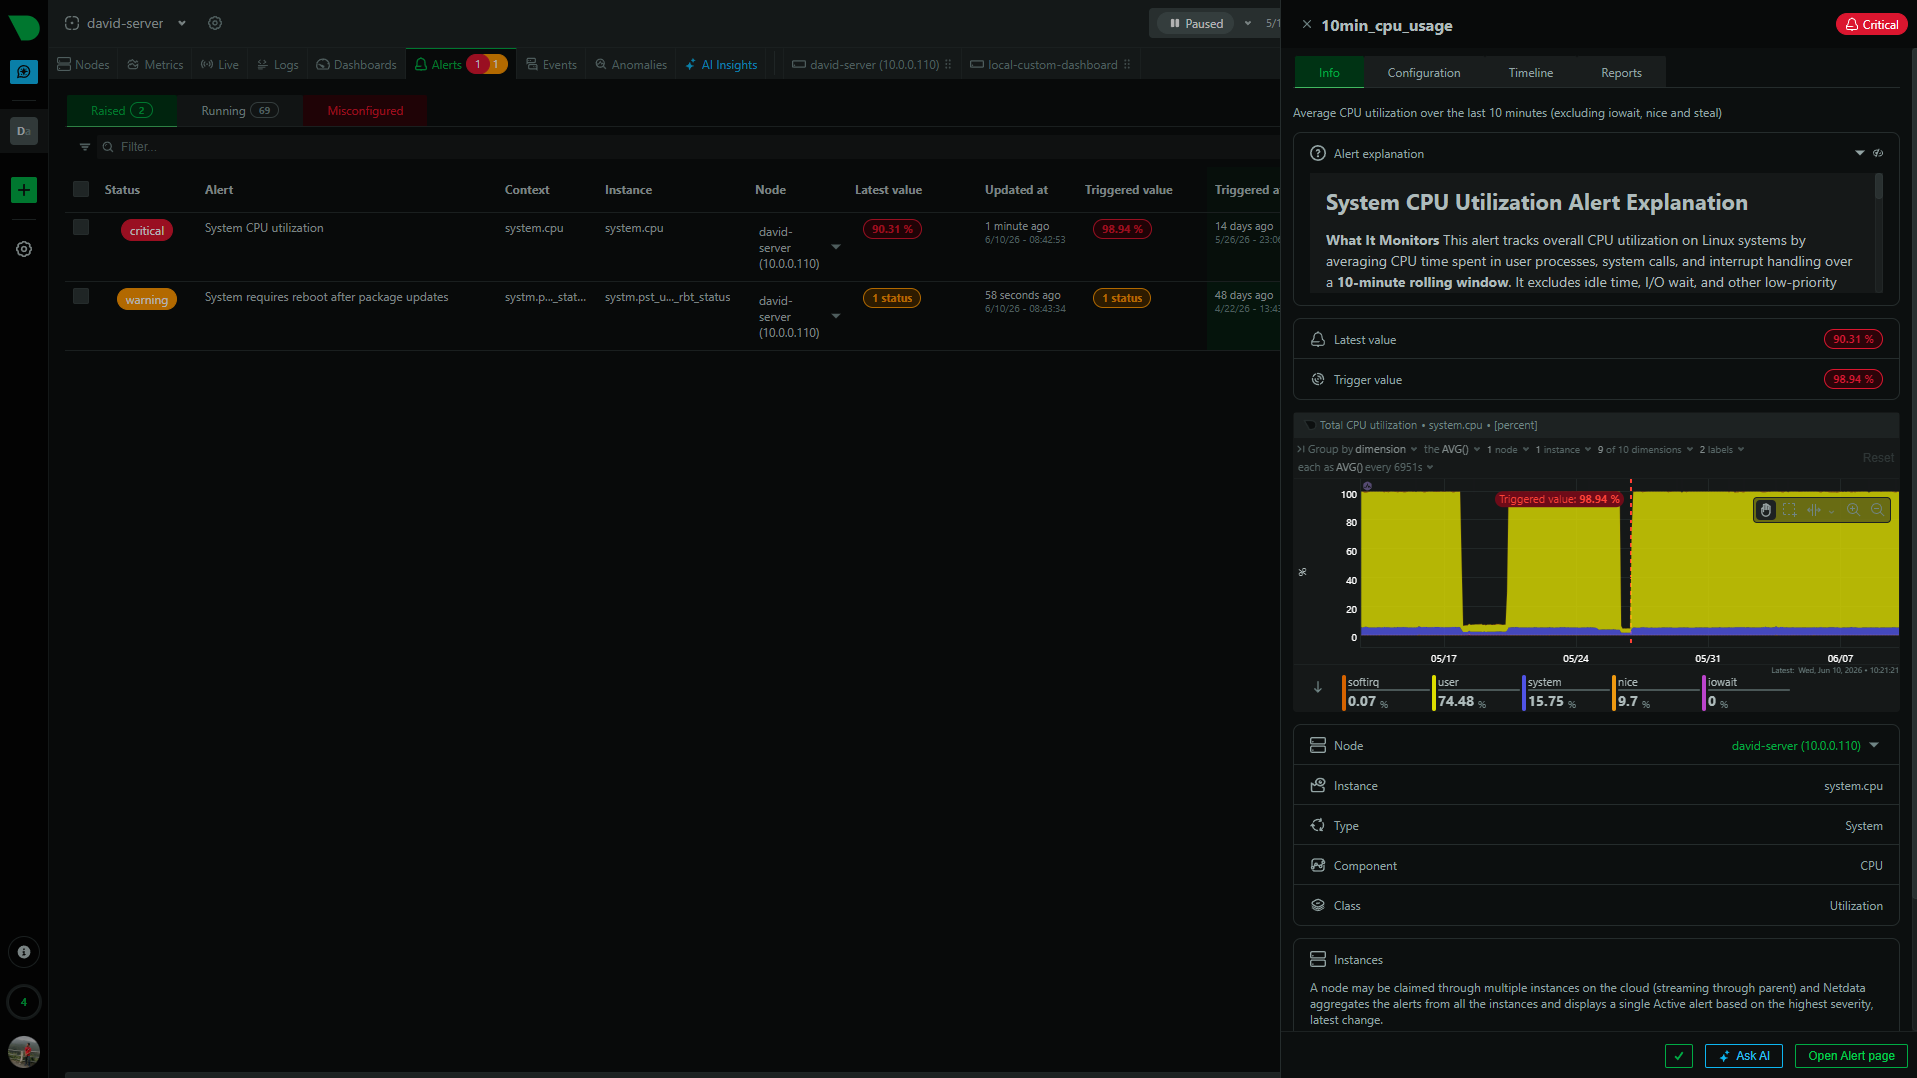
Task: Switch to the Configuration tab in alert panel
Action: (x=1423, y=73)
